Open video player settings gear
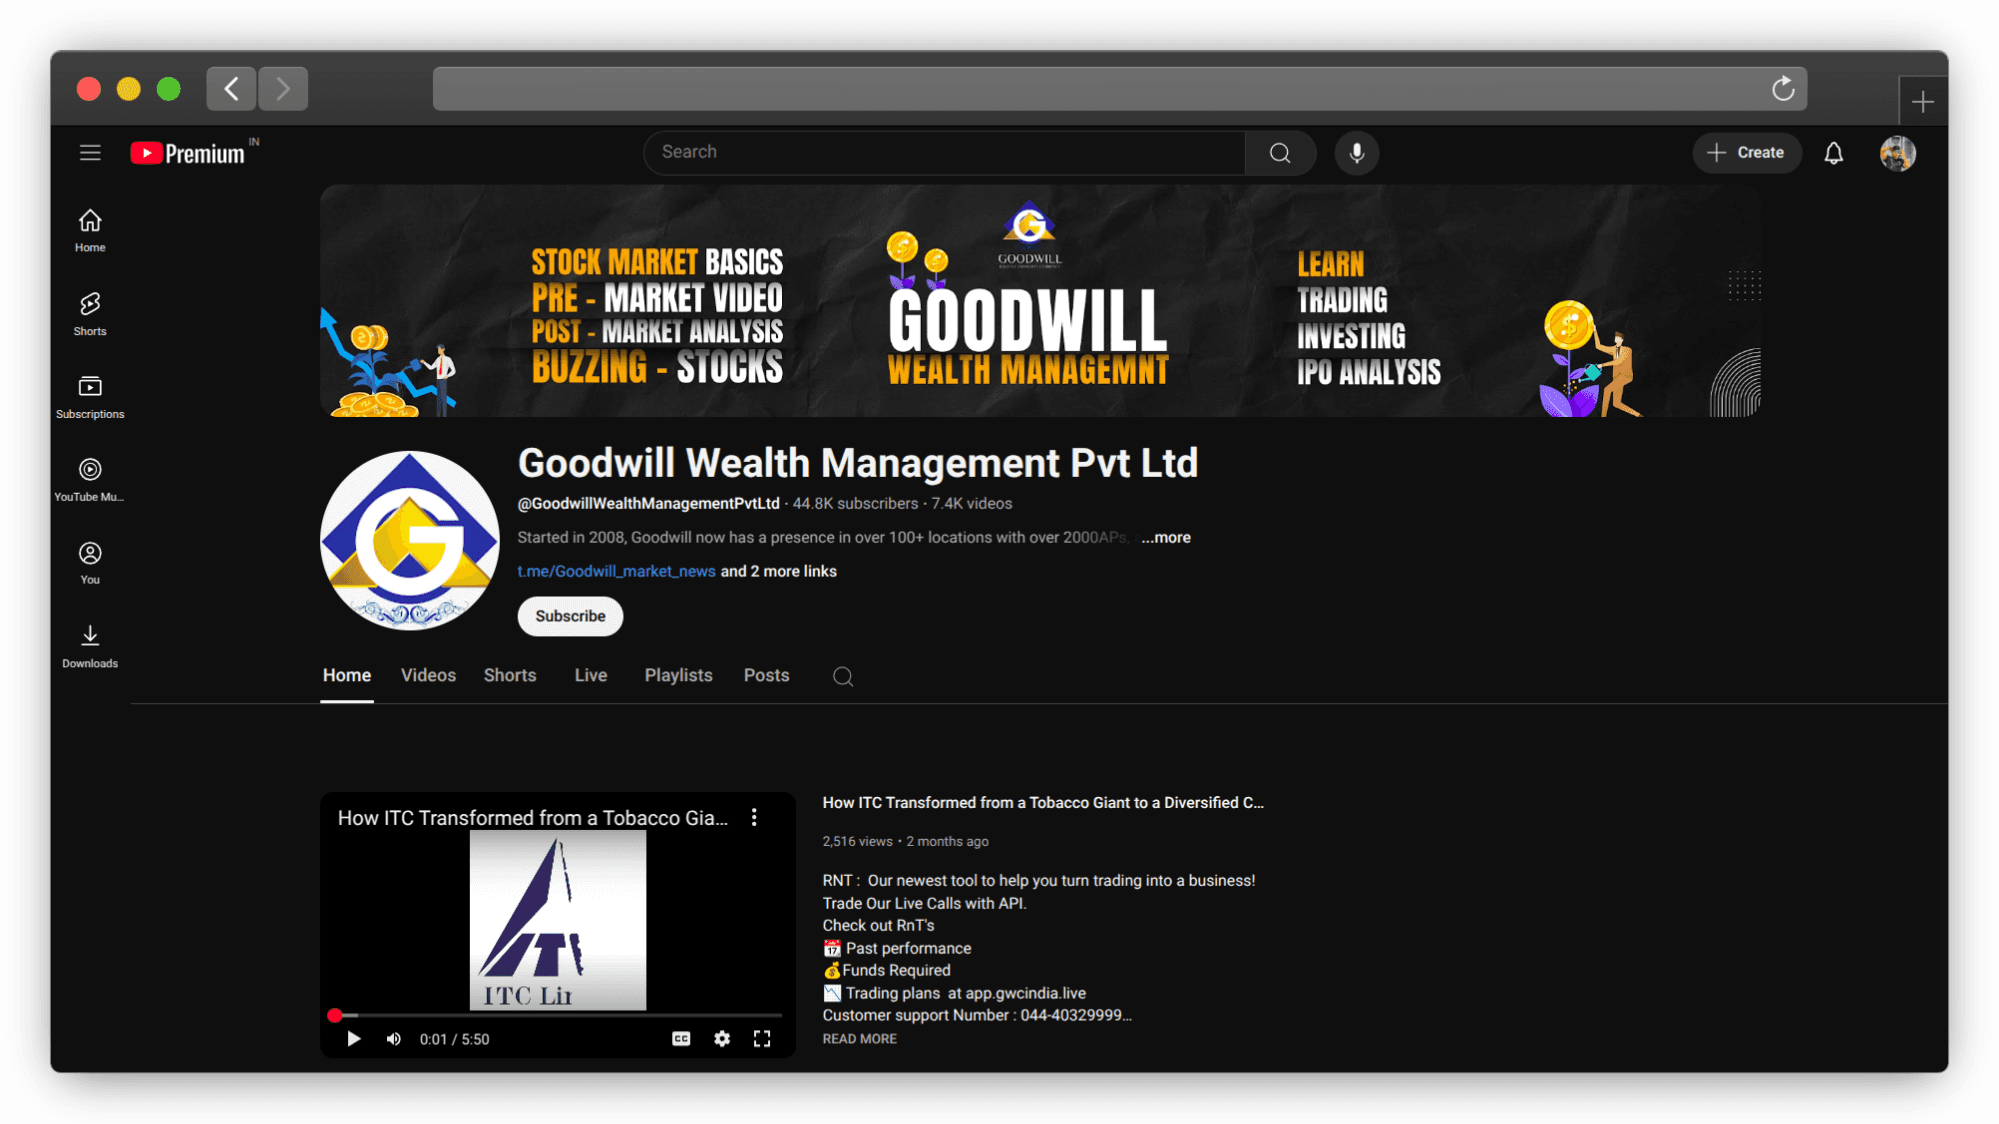This screenshot has width=1999, height=1124. (722, 1039)
